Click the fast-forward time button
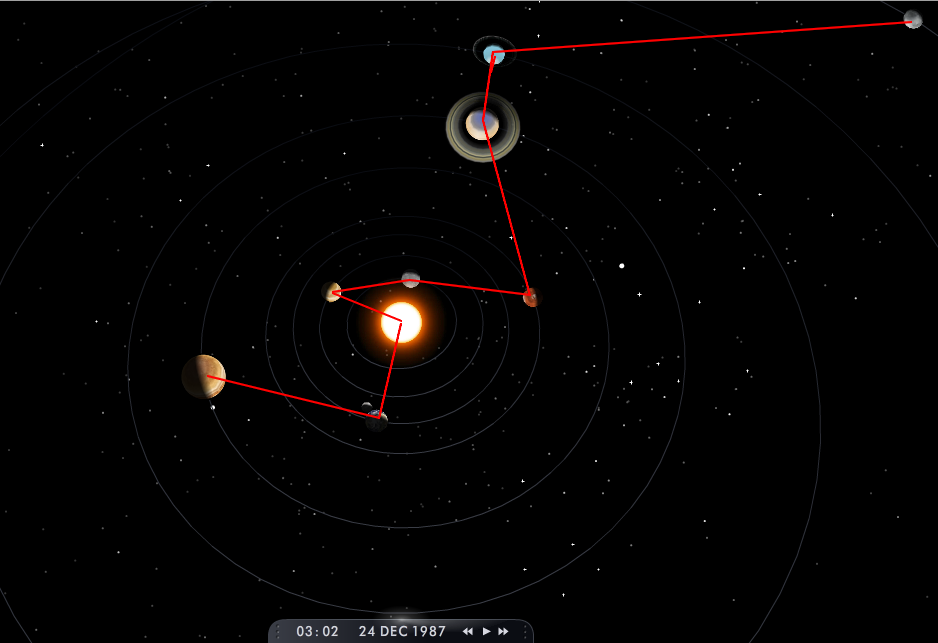This screenshot has height=643, width=938. coord(503,632)
